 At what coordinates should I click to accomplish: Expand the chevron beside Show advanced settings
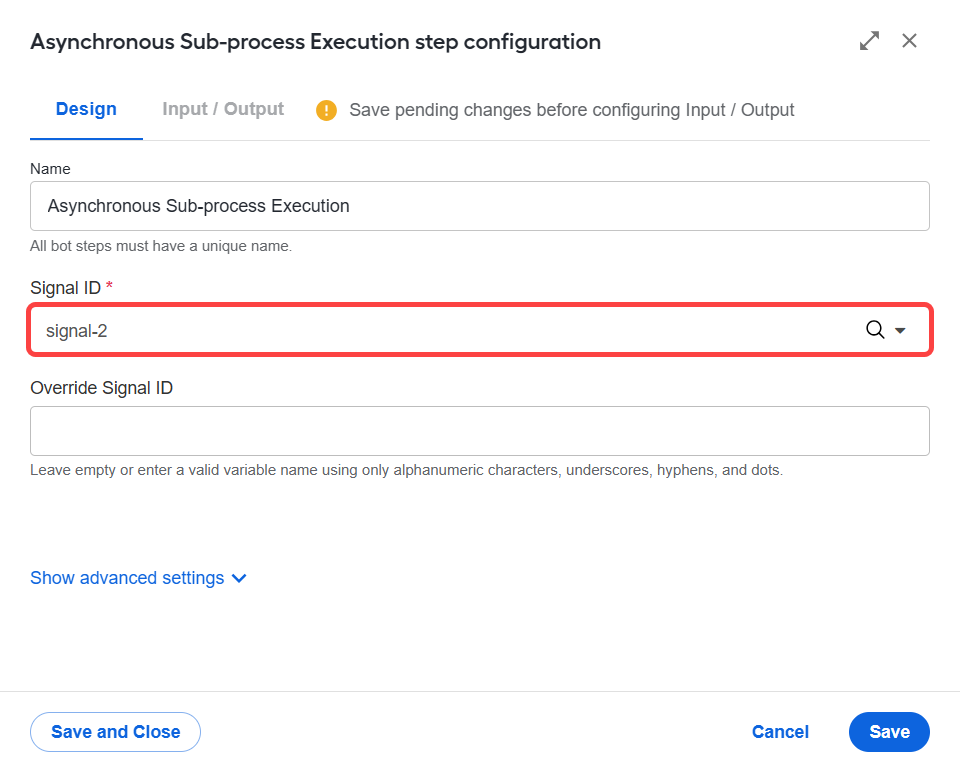[x=239, y=578]
